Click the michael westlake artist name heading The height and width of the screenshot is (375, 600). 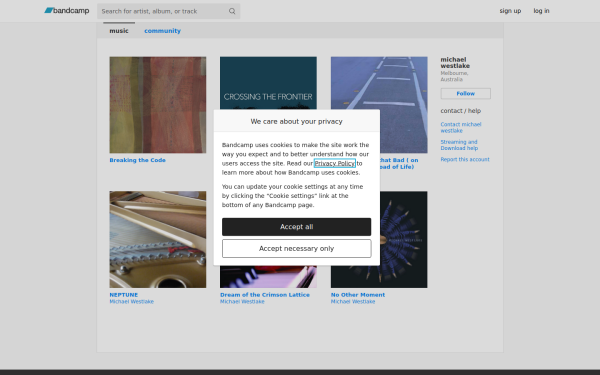(x=455, y=63)
